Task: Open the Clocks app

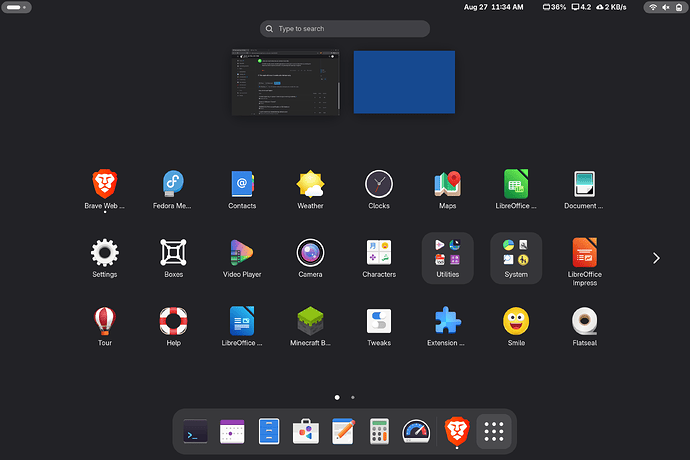Action: pyautogui.click(x=379, y=189)
